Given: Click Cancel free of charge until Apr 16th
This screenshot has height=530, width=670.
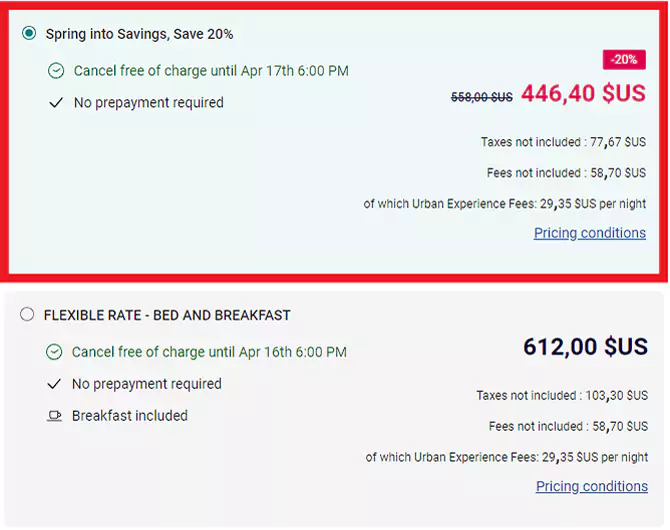Looking at the screenshot, I should [x=209, y=352].
